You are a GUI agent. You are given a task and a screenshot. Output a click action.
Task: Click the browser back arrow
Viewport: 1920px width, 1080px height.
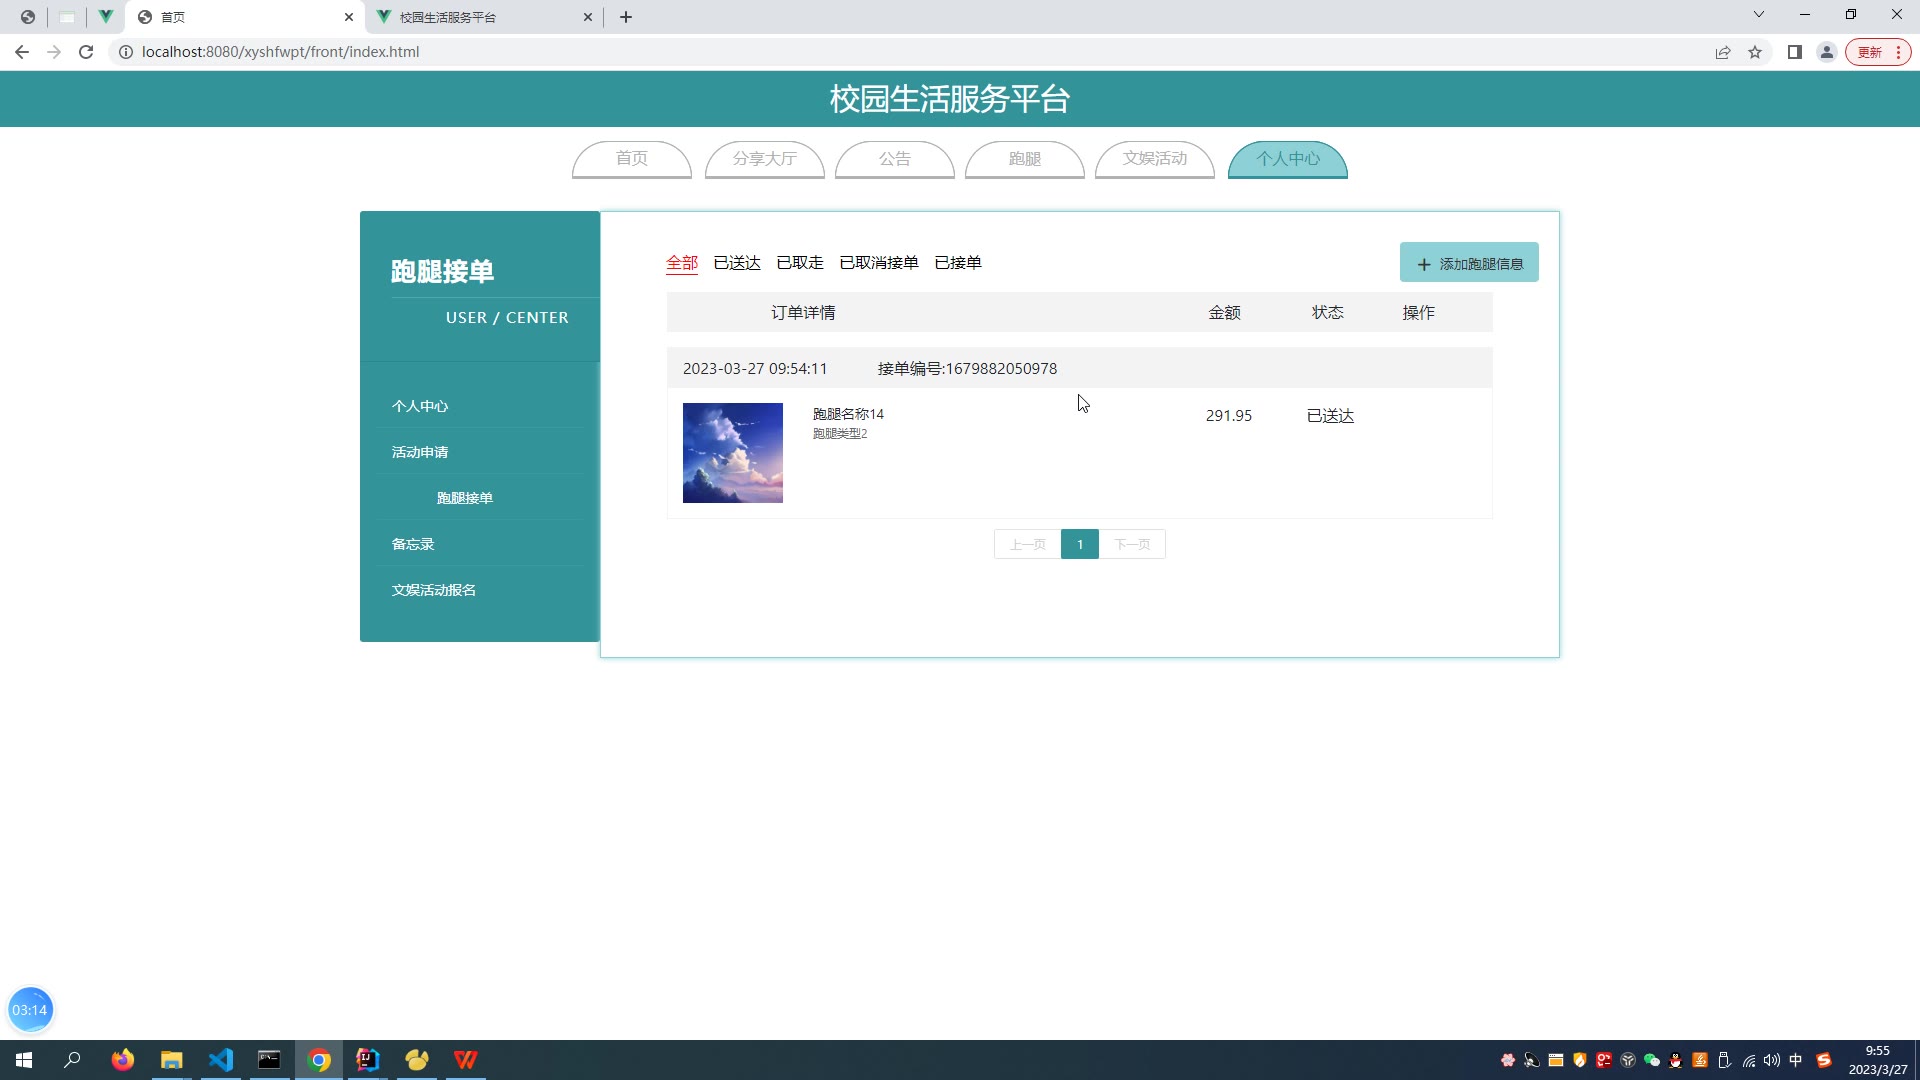coord(22,52)
